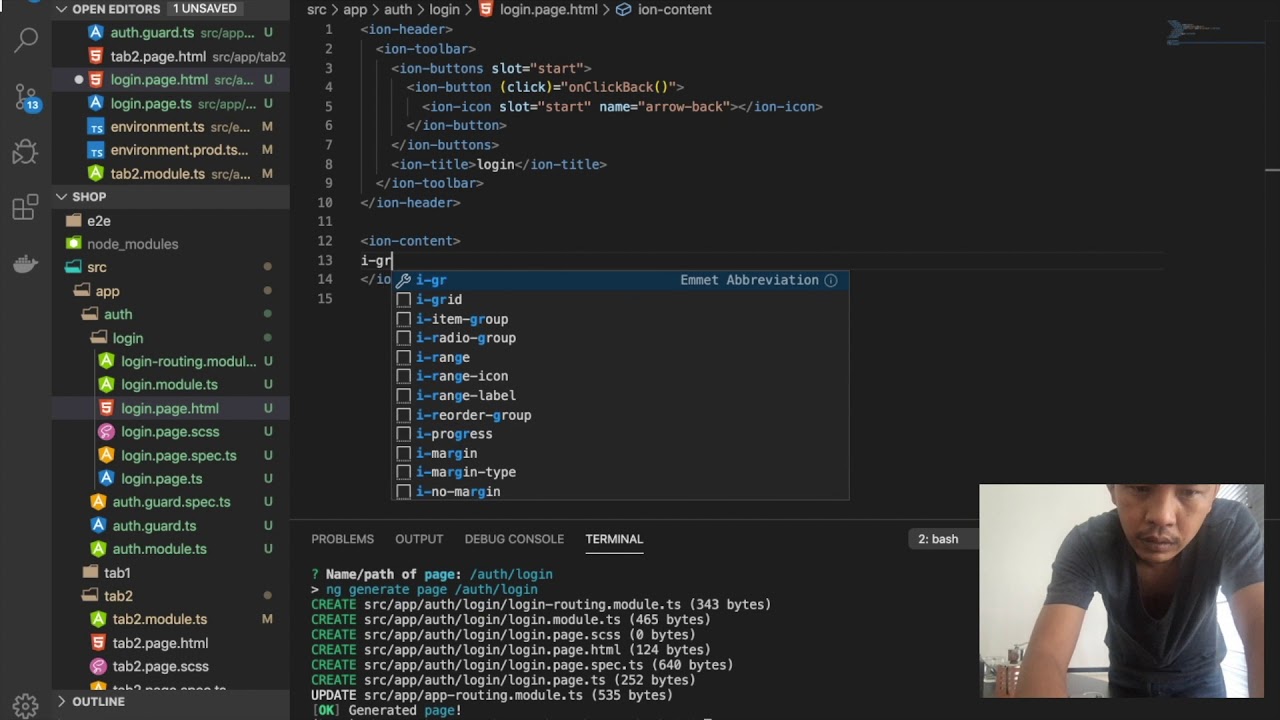Select the i-grid suggestion
This screenshot has width=1280, height=720.
pyautogui.click(x=620, y=300)
